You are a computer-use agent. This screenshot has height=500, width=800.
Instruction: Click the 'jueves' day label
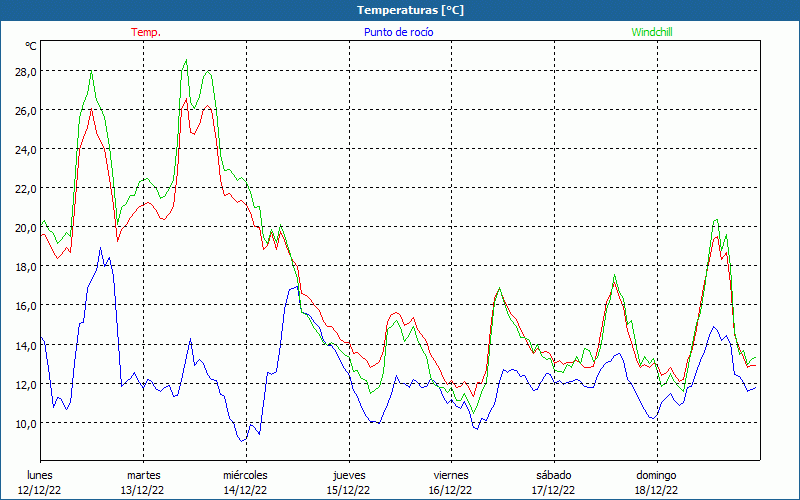349,475
